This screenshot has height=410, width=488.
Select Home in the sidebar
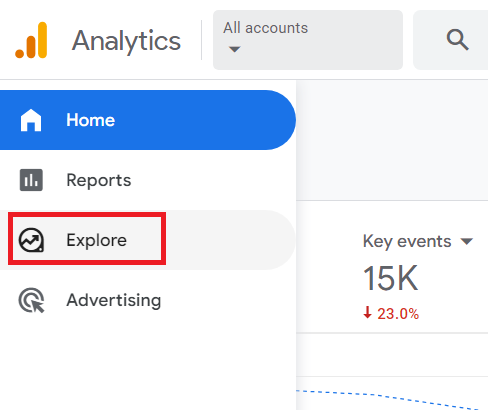click(x=148, y=120)
